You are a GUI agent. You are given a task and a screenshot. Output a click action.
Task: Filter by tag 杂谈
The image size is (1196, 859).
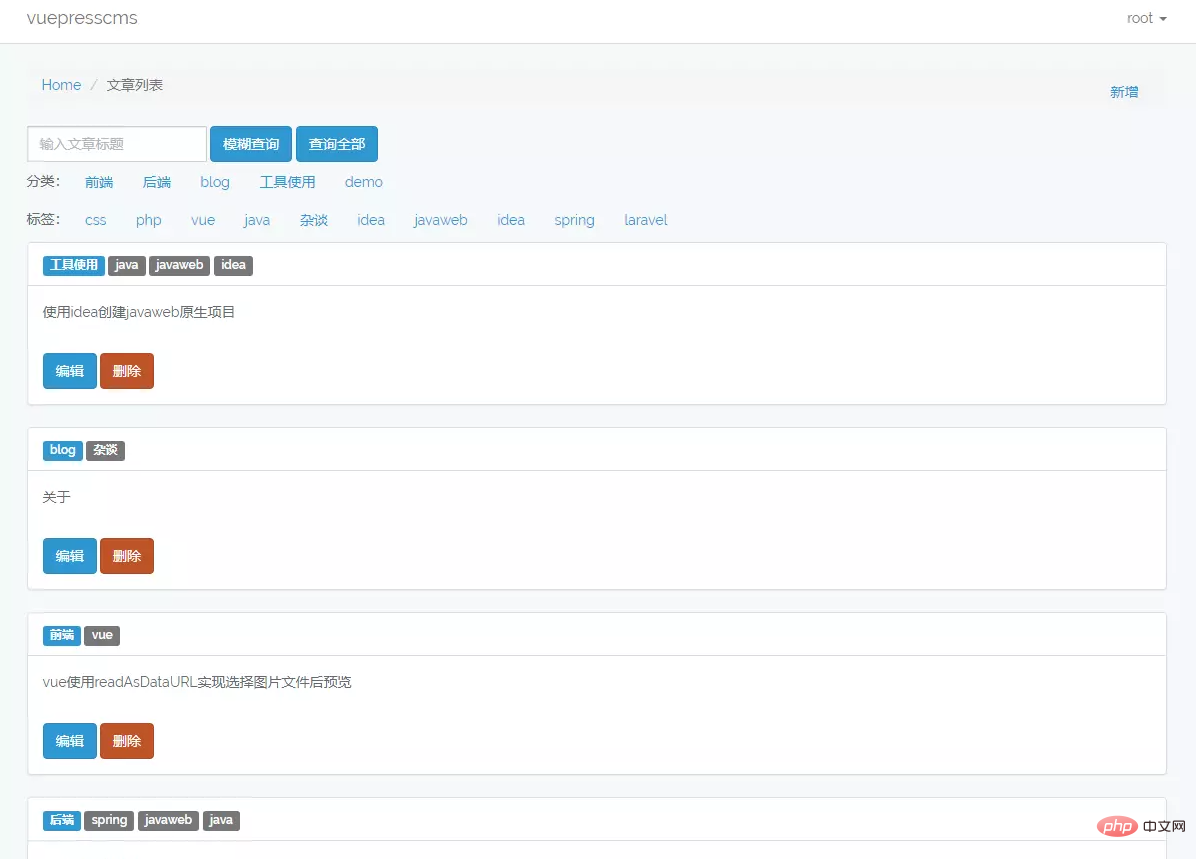pyautogui.click(x=313, y=220)
